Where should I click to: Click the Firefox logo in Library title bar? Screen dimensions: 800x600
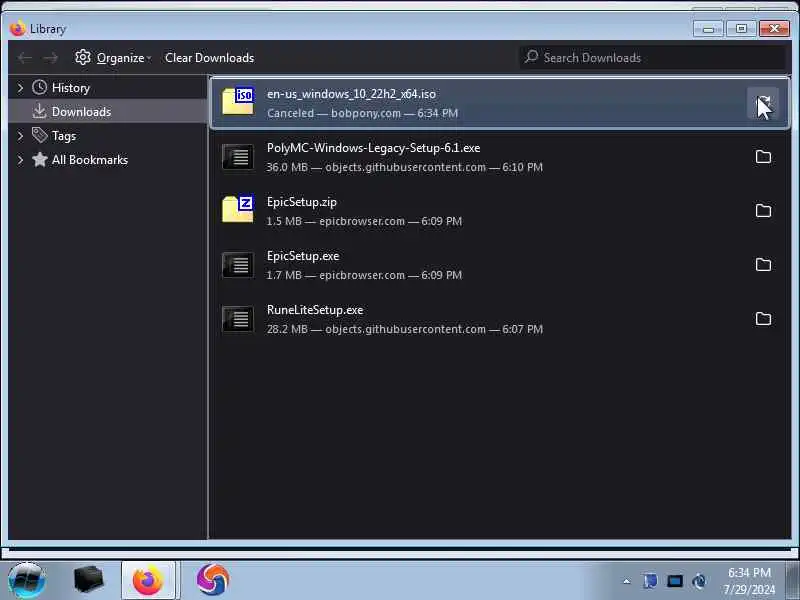[x=17, y=29]
